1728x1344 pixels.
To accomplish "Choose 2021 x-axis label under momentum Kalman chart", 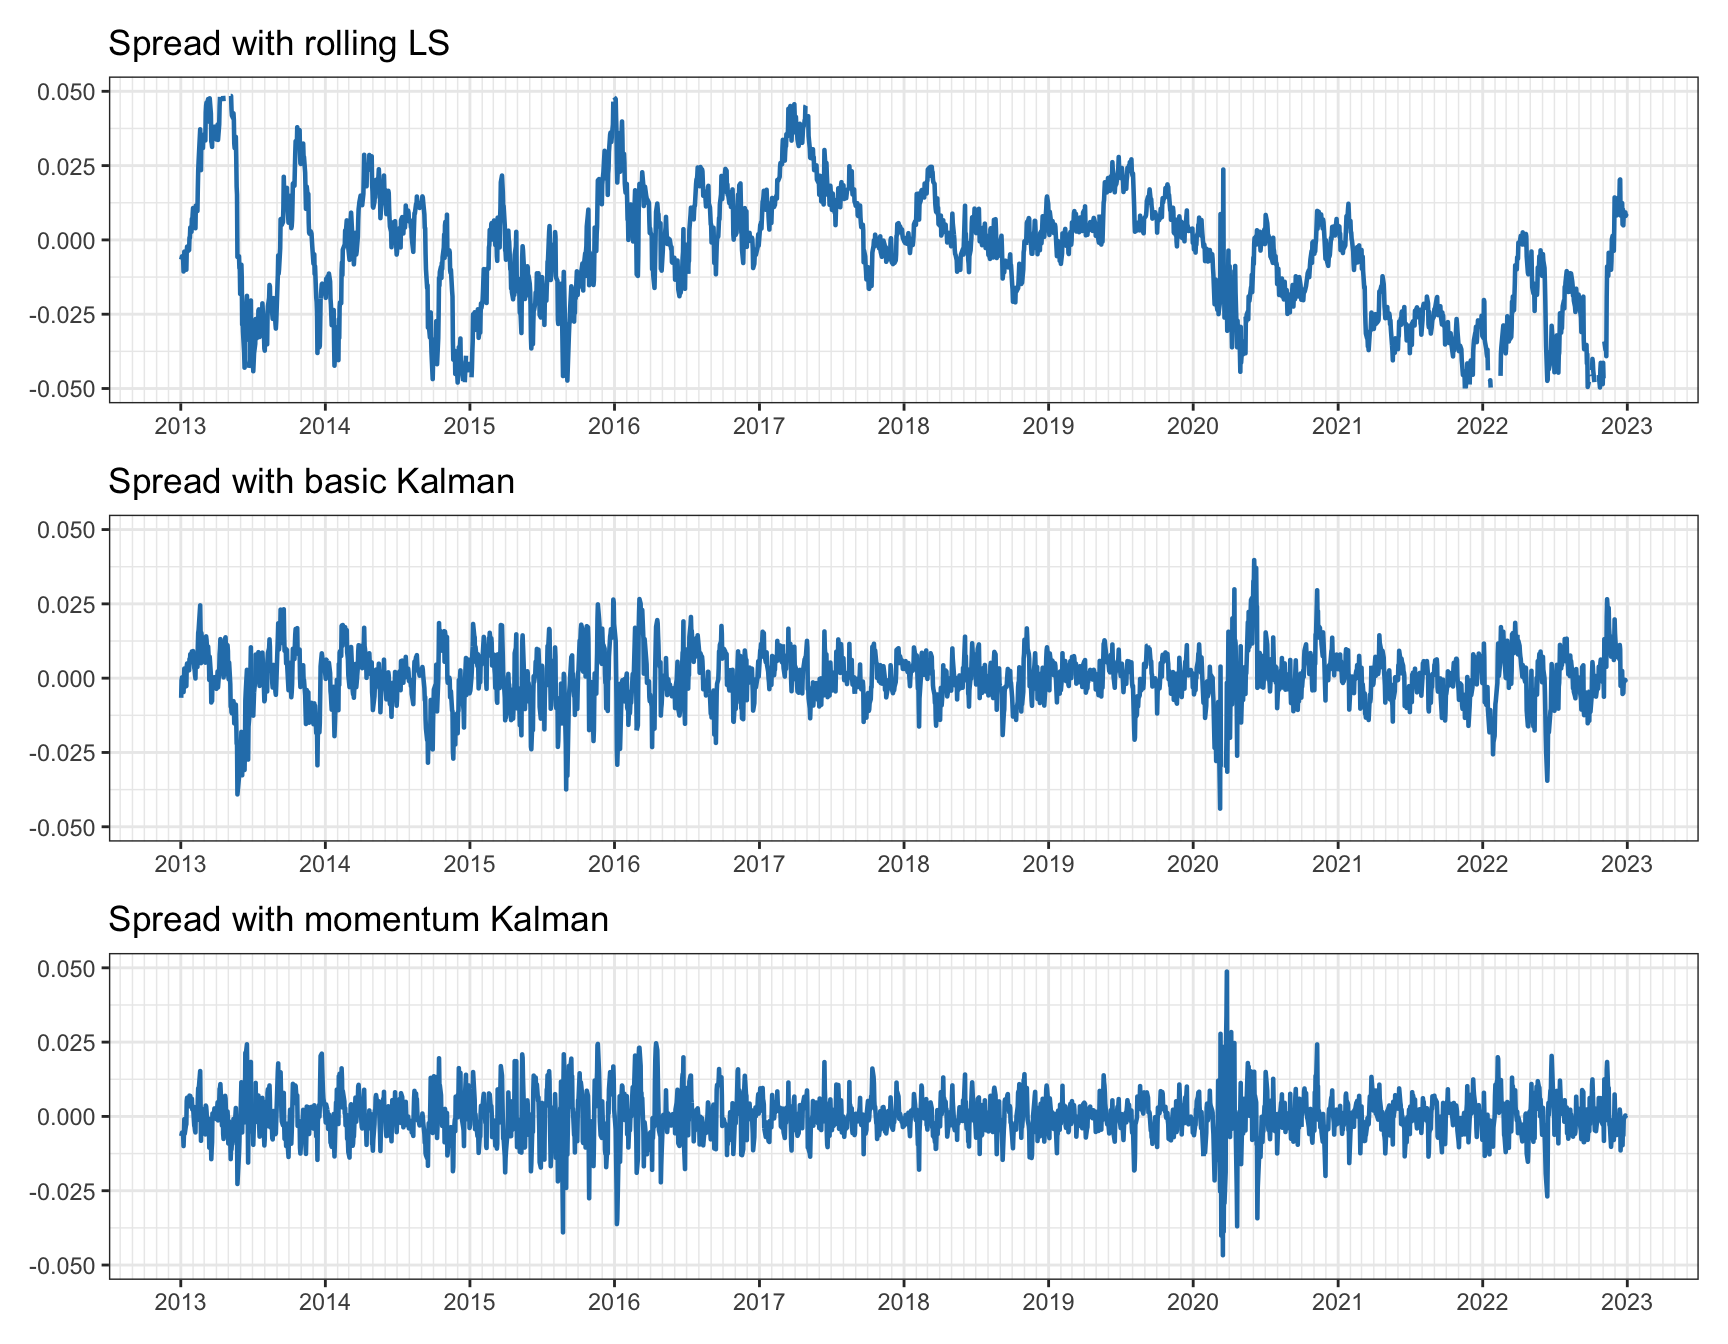I will [x=1337, y=1302].
